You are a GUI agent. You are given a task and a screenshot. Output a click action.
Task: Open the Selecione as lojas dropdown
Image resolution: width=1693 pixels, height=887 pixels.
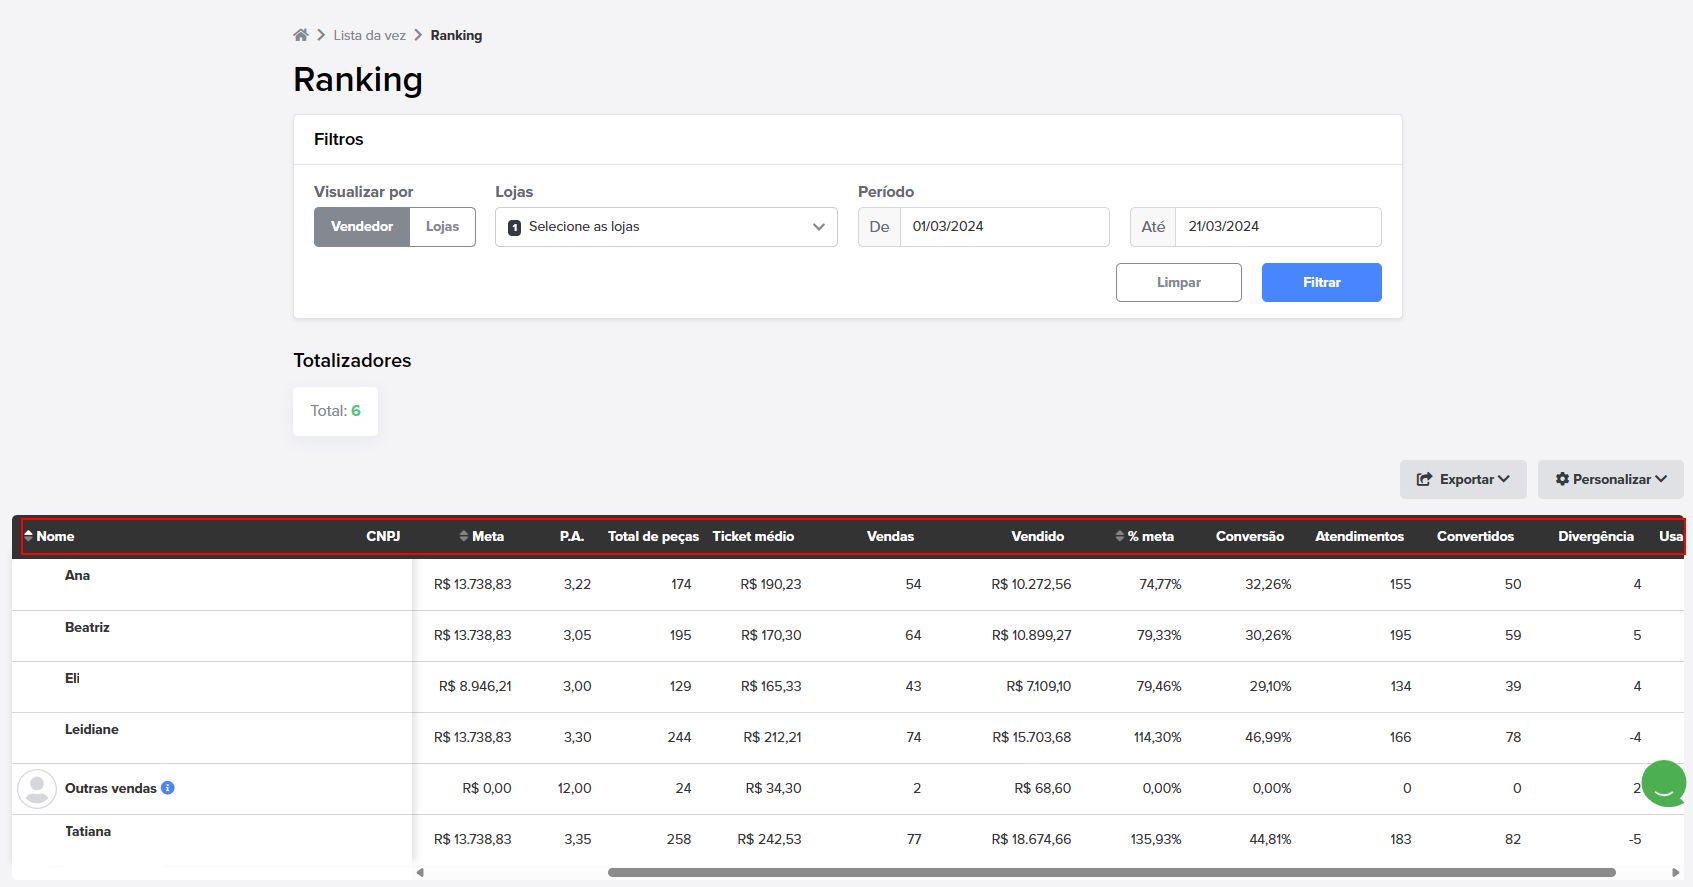[x=666, y=227]
